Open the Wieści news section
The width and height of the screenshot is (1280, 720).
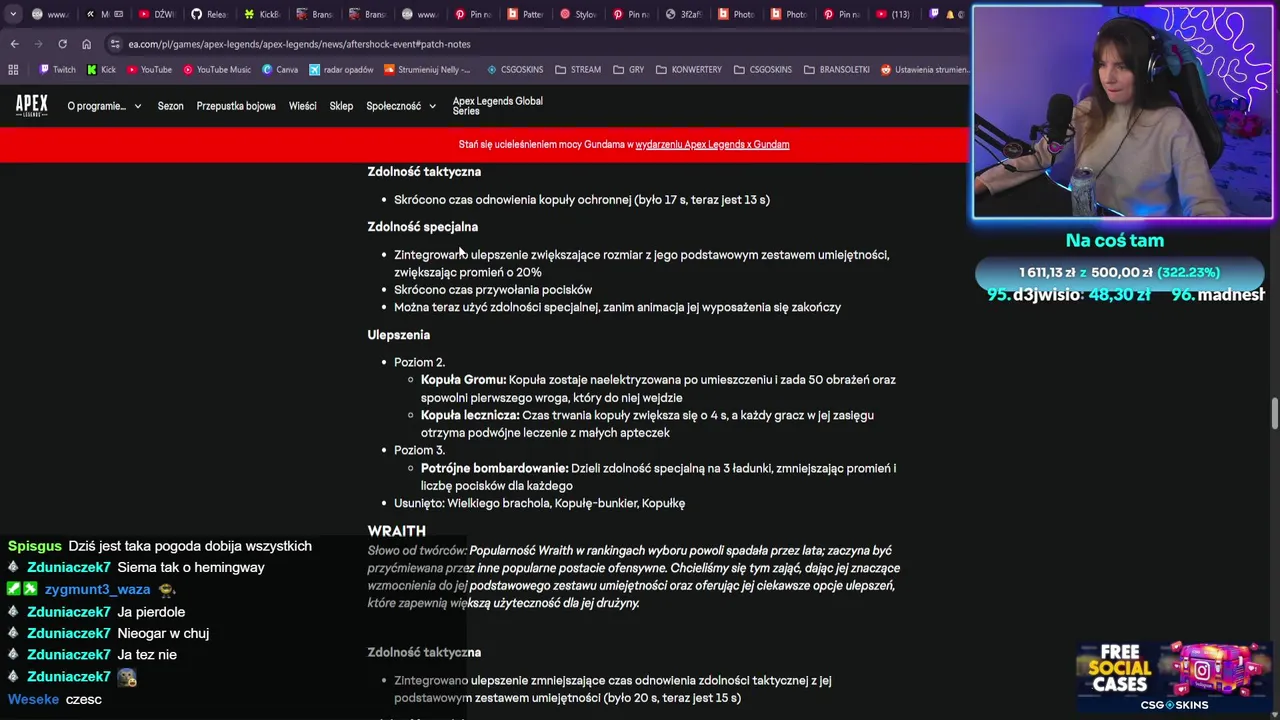point(302,106)
